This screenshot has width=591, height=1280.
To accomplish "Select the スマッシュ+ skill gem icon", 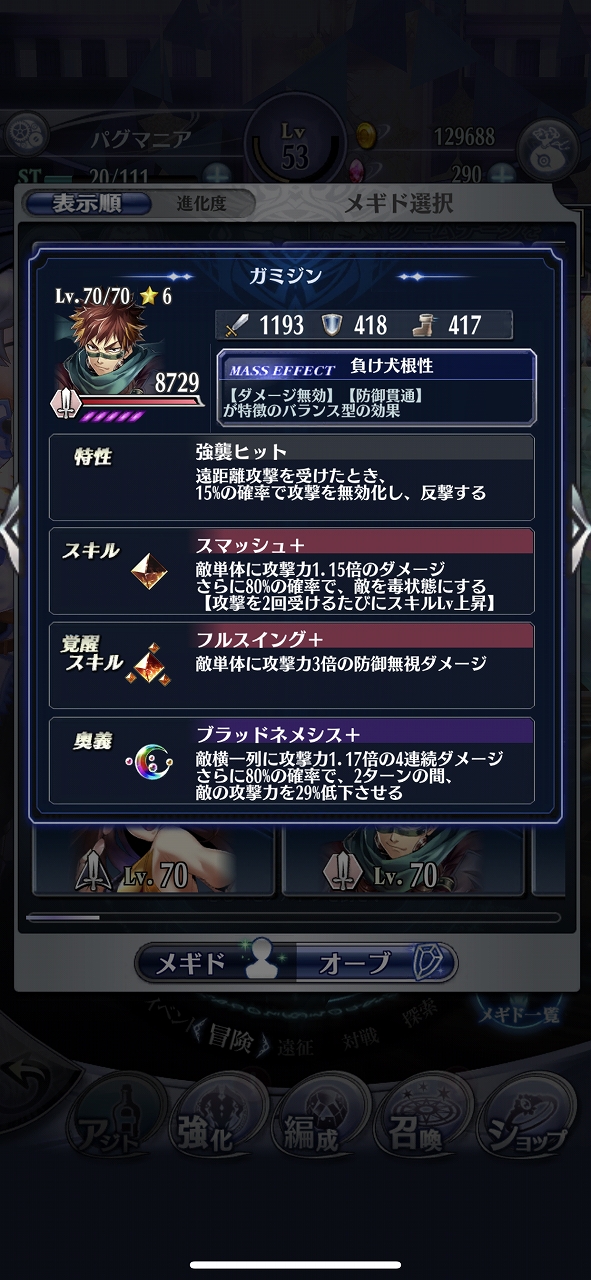I will [x=150, y=569].
